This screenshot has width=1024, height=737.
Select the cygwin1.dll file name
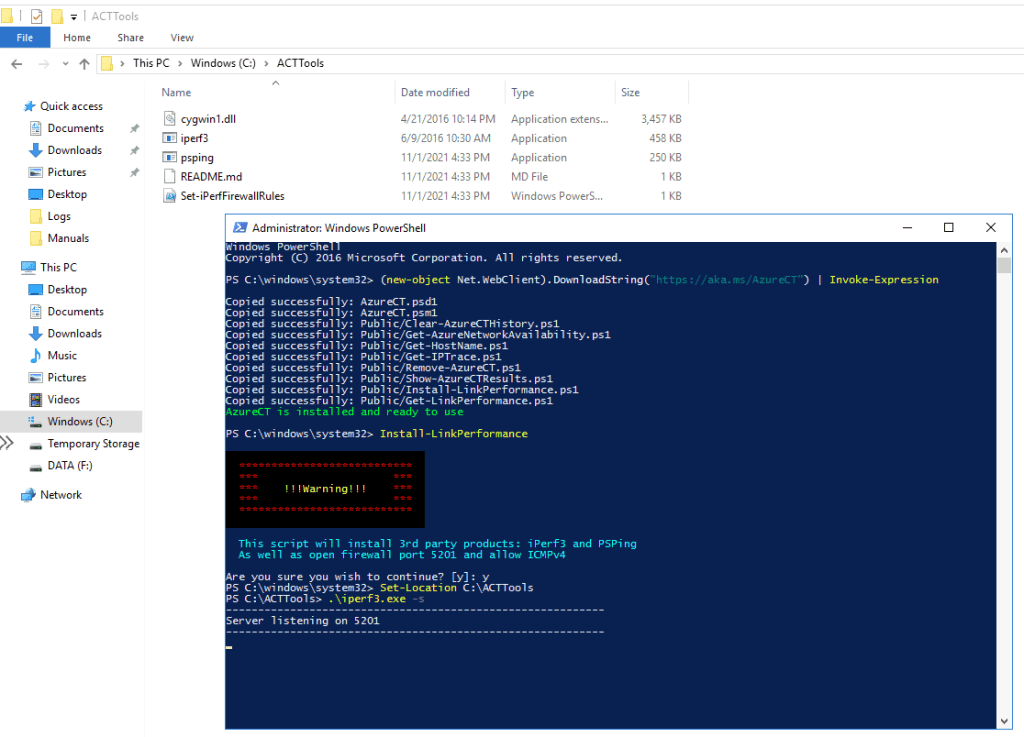coord(208,119)
